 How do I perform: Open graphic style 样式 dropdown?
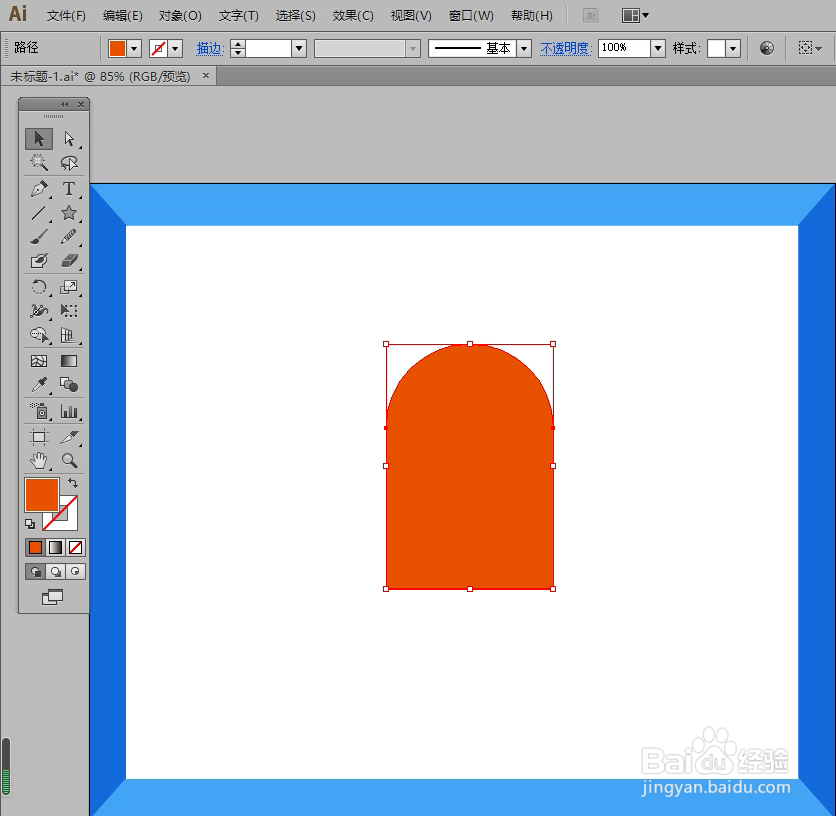734,49
